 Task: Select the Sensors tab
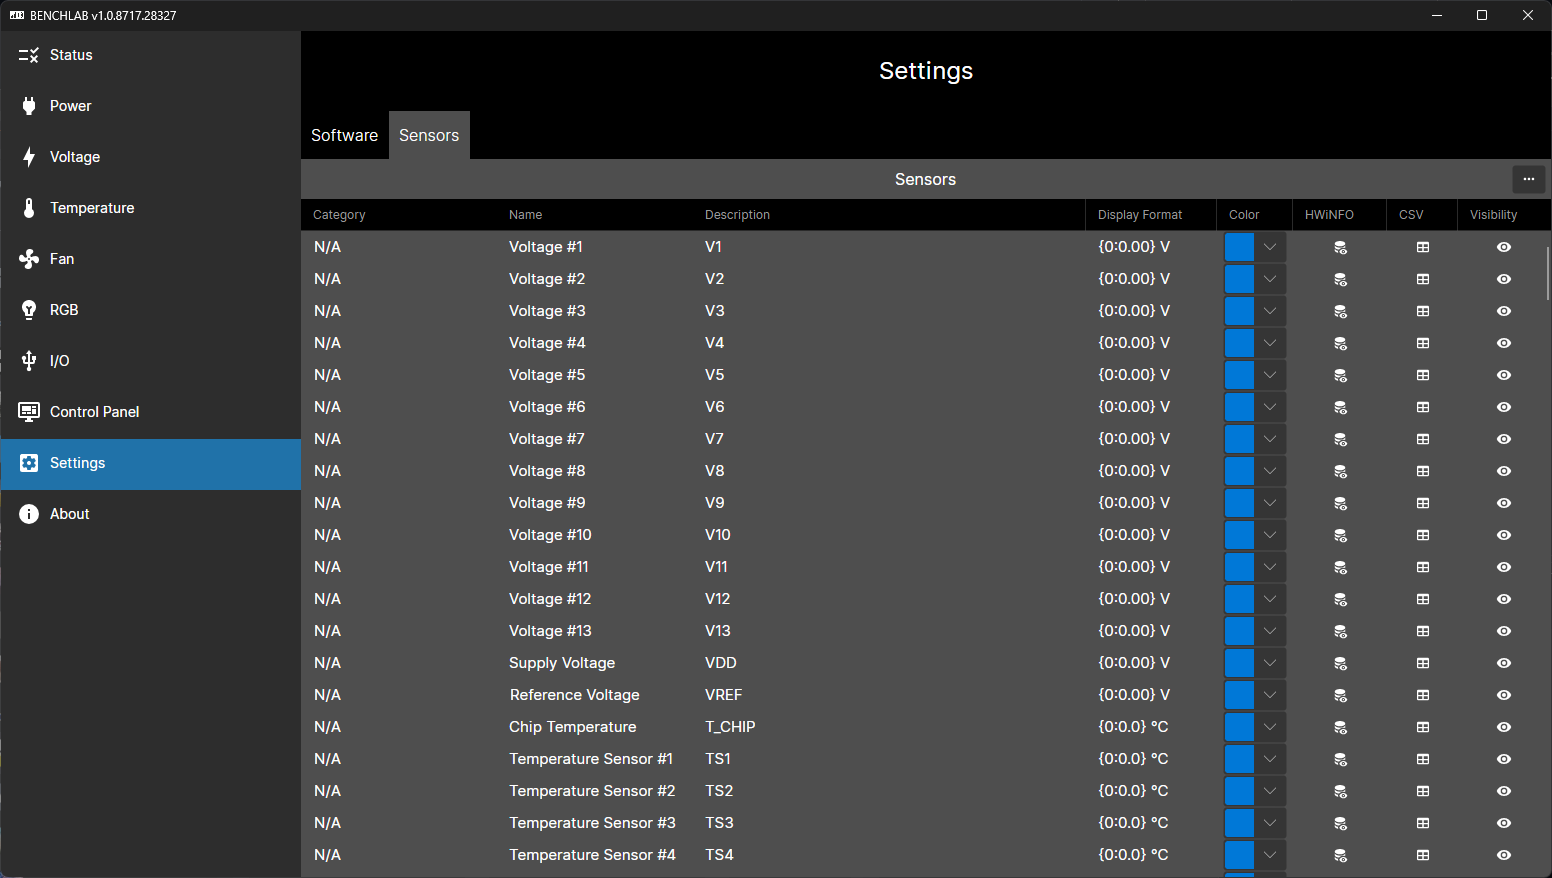tap(429, 135)
